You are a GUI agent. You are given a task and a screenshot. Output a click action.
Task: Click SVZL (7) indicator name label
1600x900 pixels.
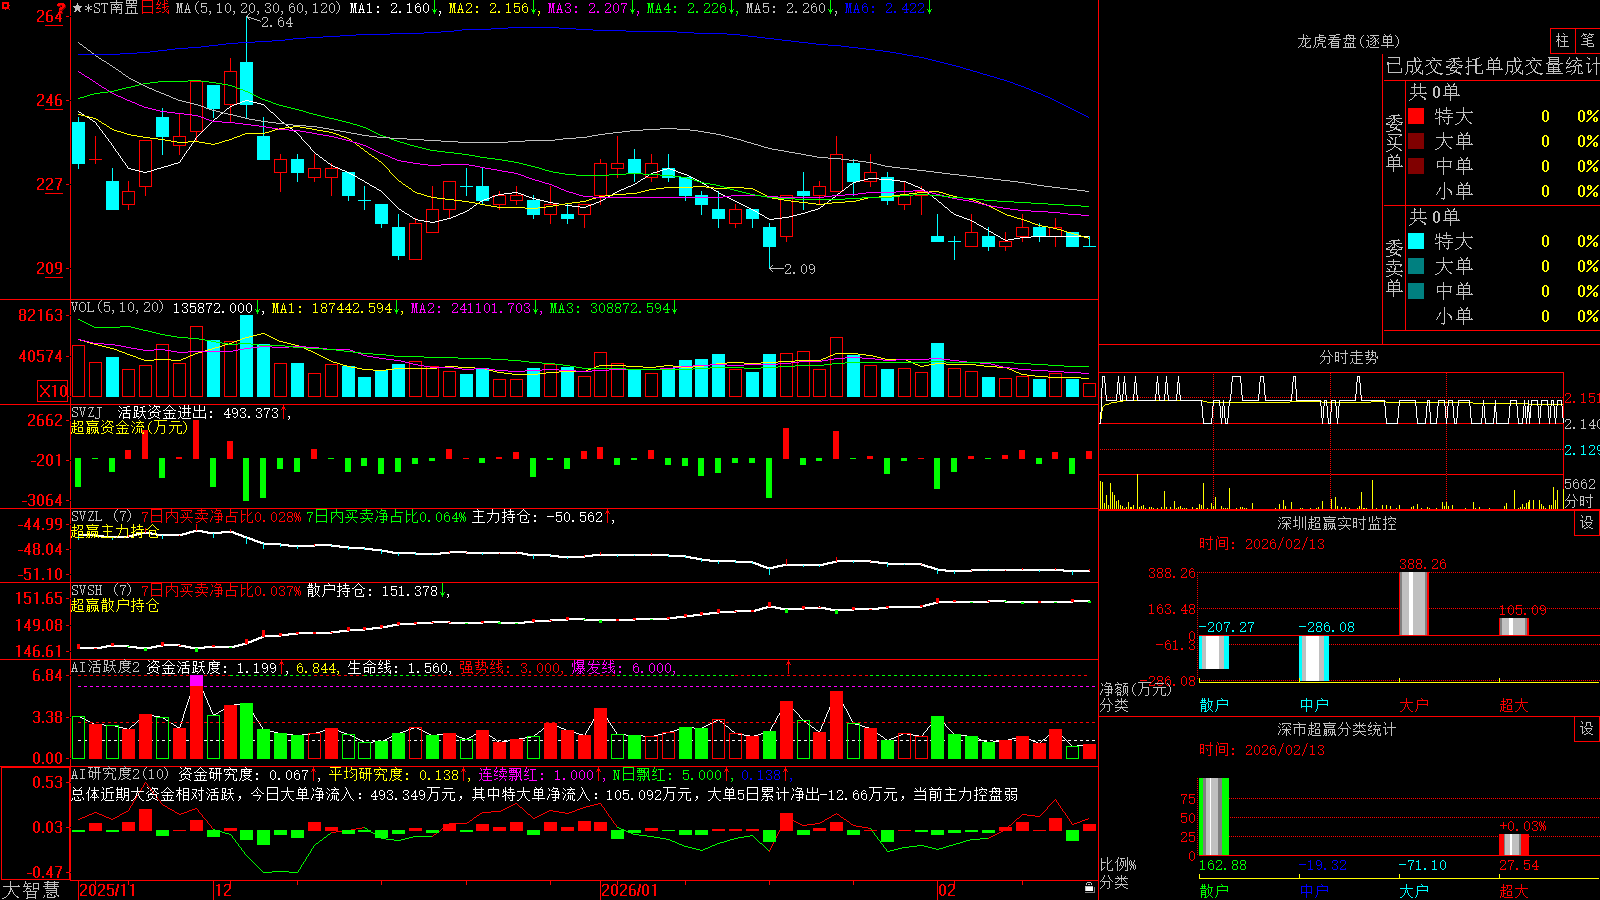101,517
